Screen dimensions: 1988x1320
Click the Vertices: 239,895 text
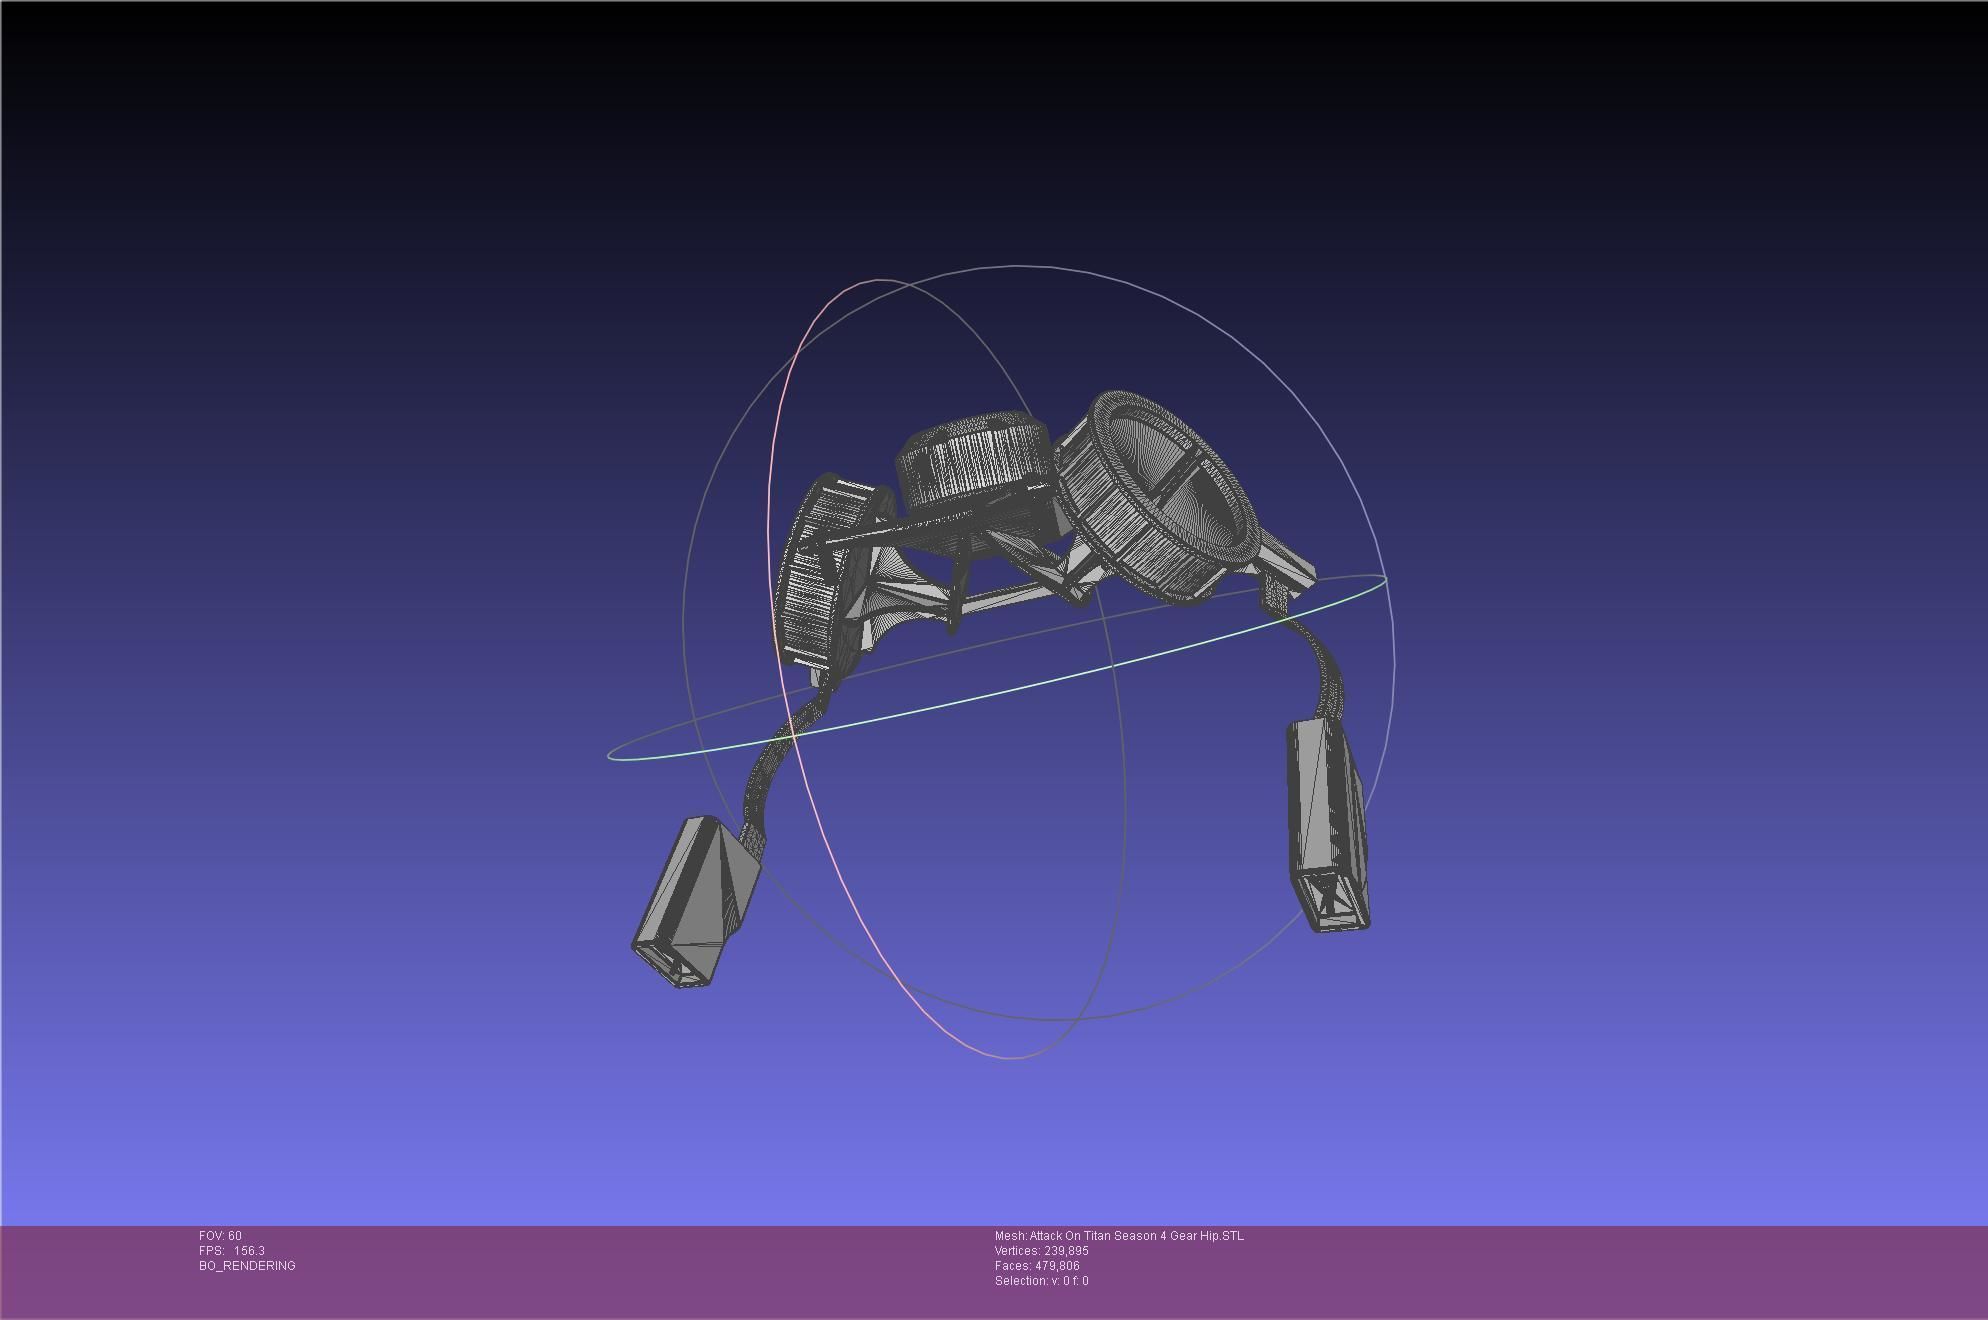[1042, 1251]
